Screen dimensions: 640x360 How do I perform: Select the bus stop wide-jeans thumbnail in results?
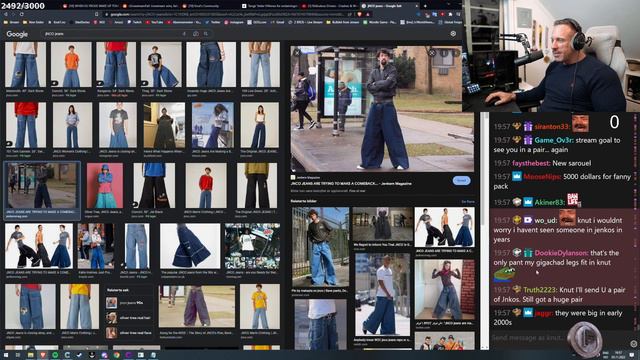[x=42, y=186]
